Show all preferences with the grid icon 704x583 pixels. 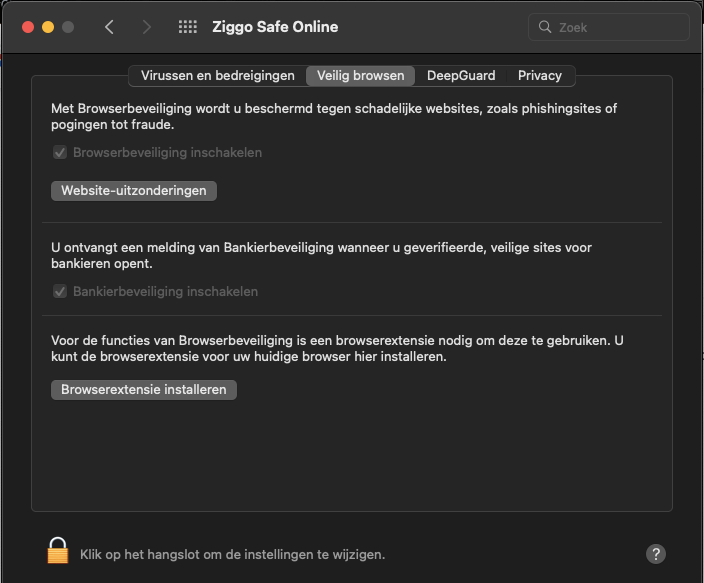[188, 27]
